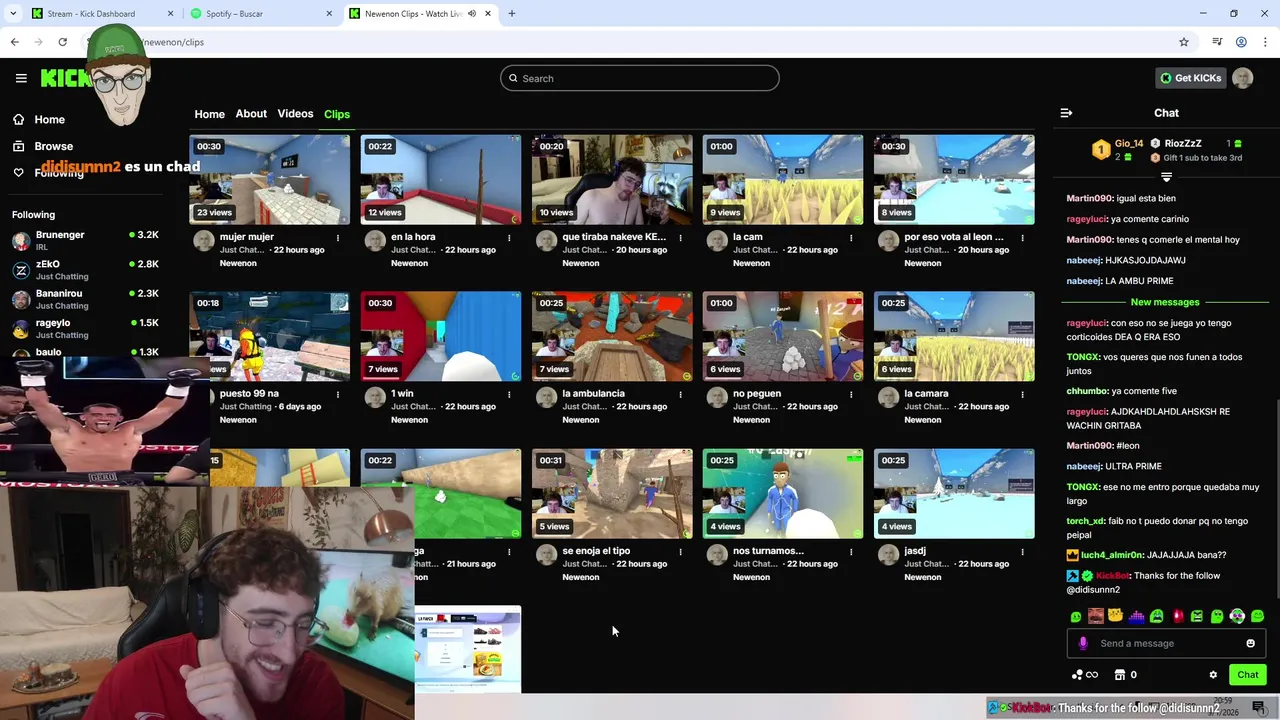Click RiozZzZ in gift leaderboard
Image resolution: width=1280 pixels, height=720 pixels.
coord(1183,144)
